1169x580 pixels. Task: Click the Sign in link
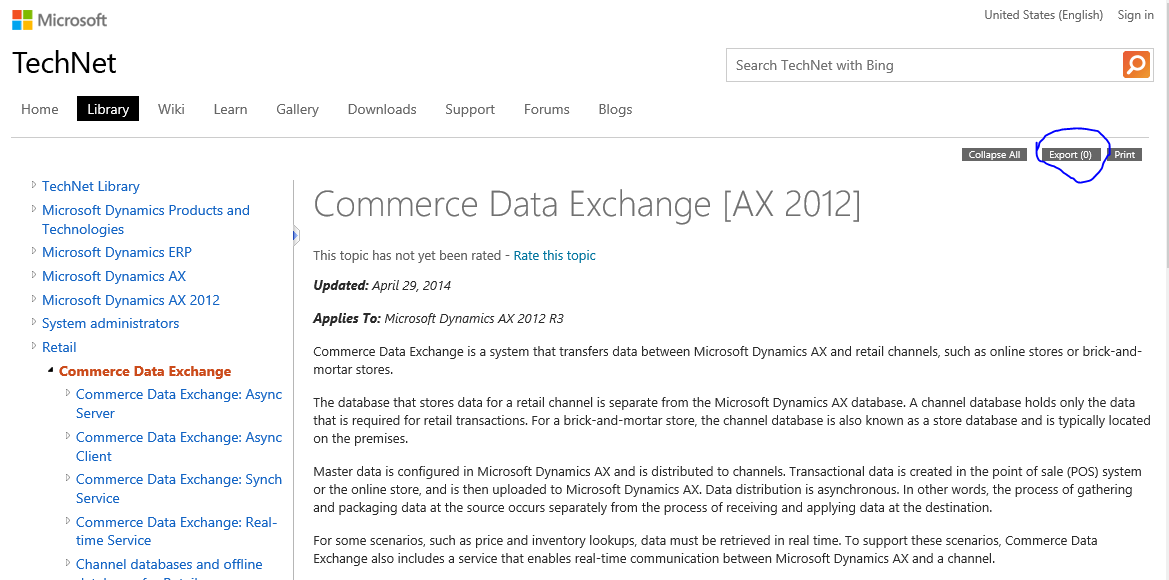click(1135, 15)
